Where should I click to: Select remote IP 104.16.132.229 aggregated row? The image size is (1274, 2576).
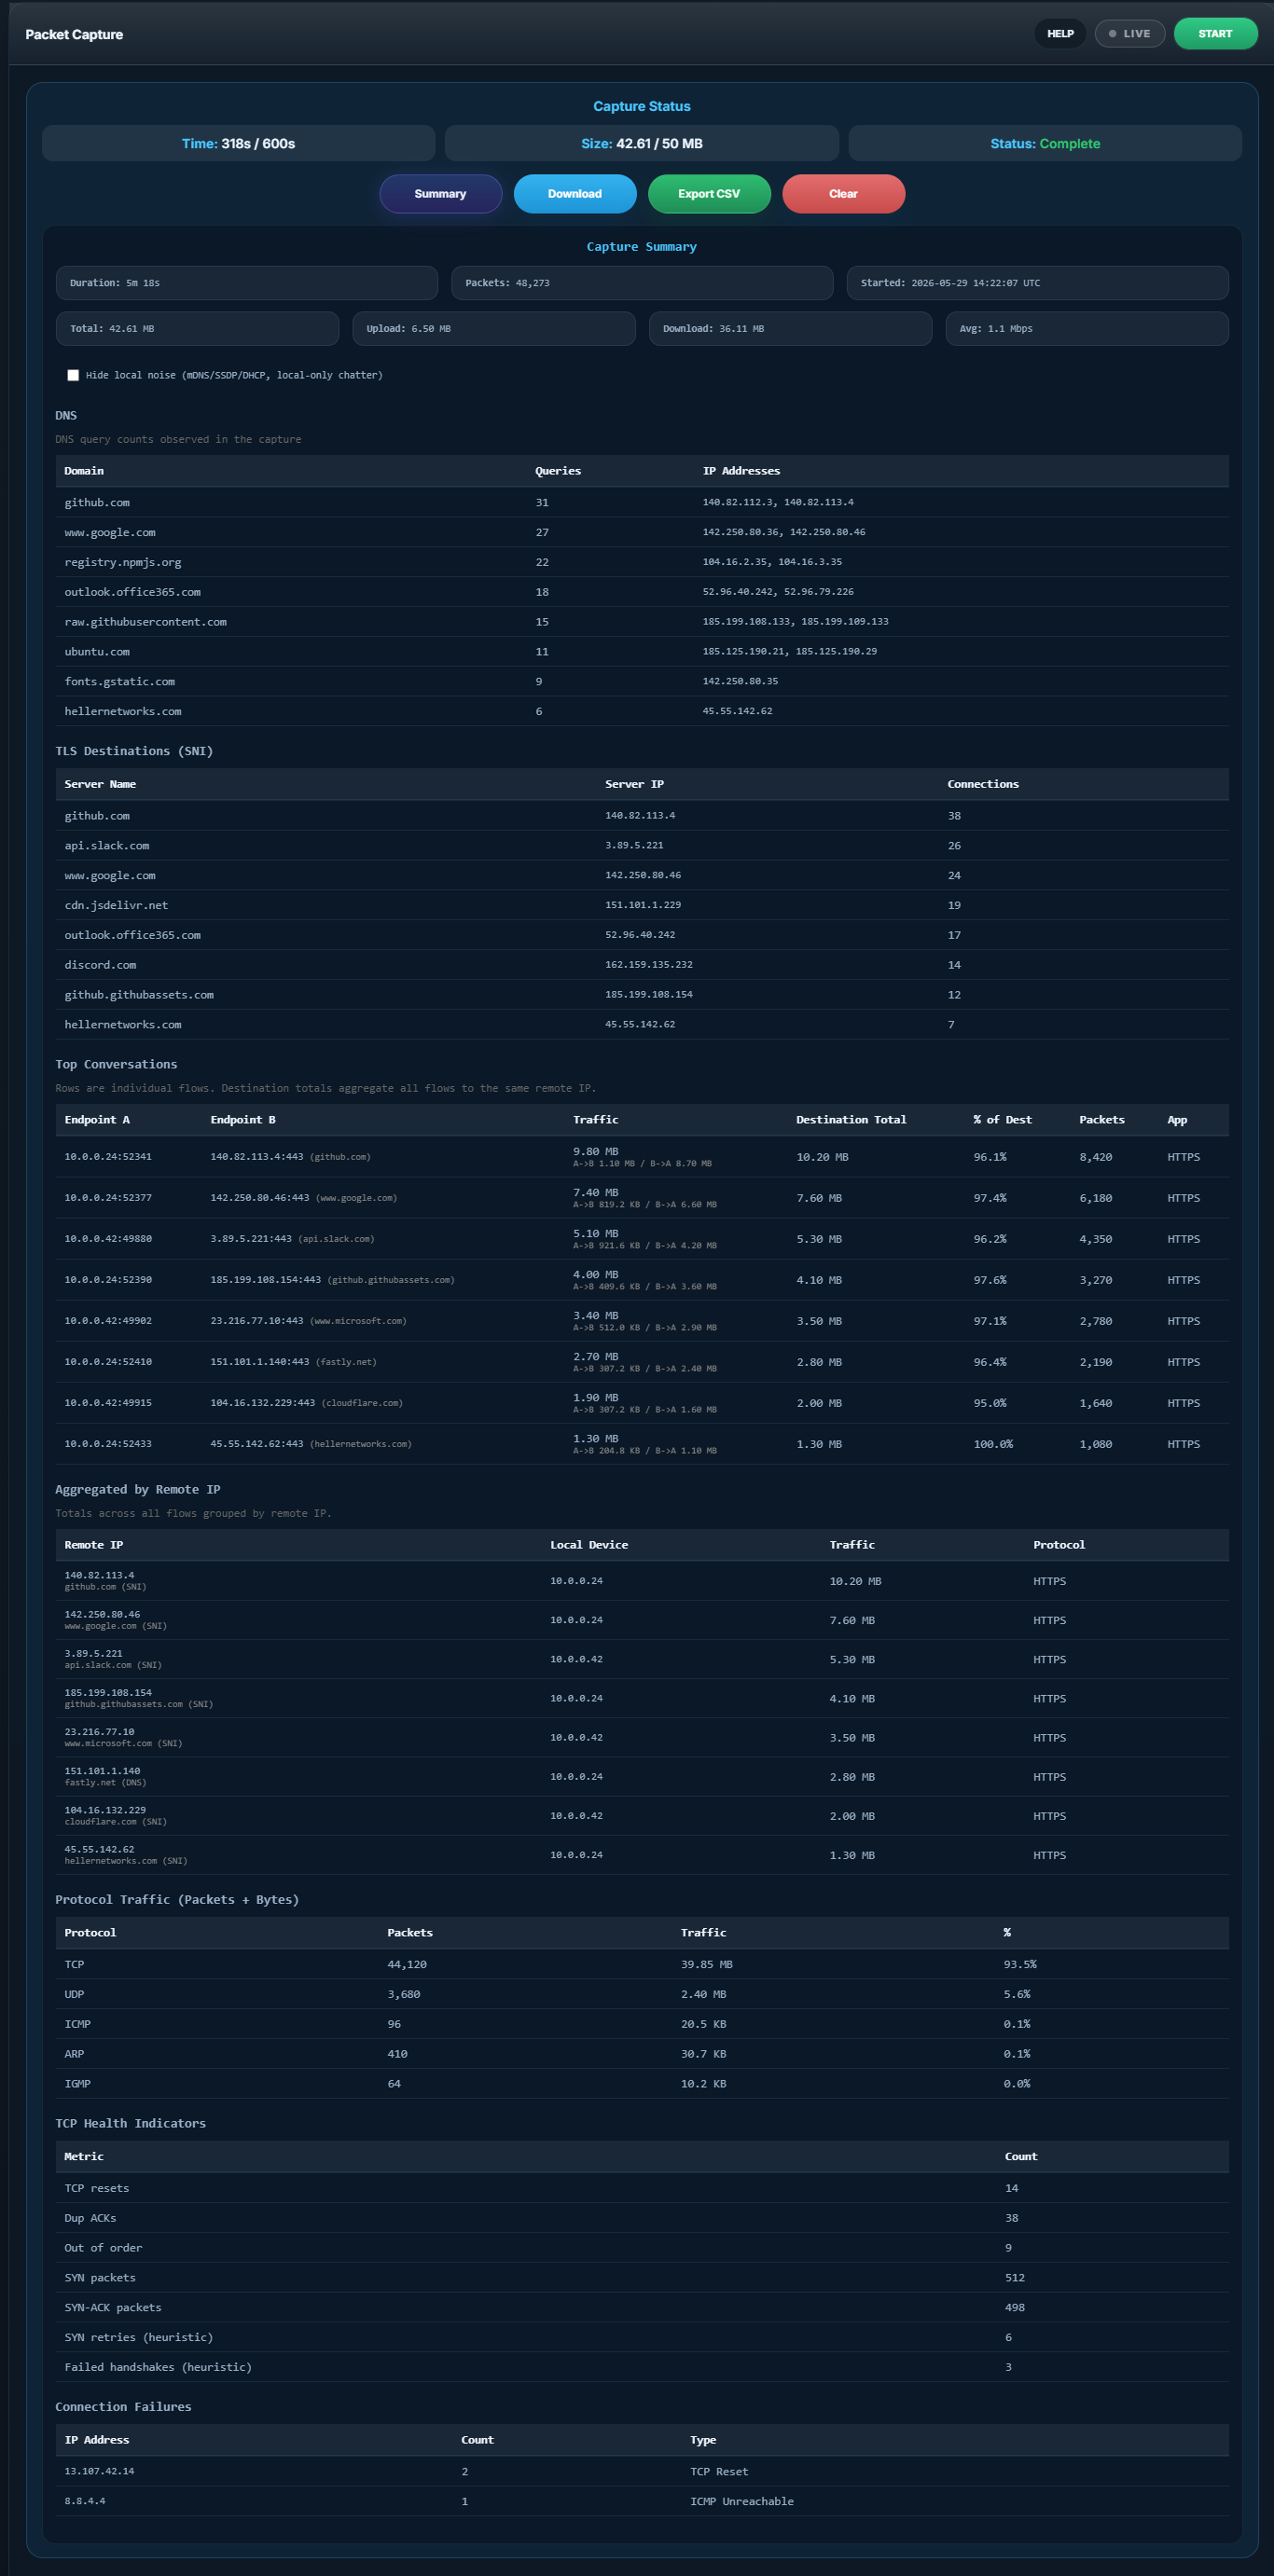[642, 1816]
